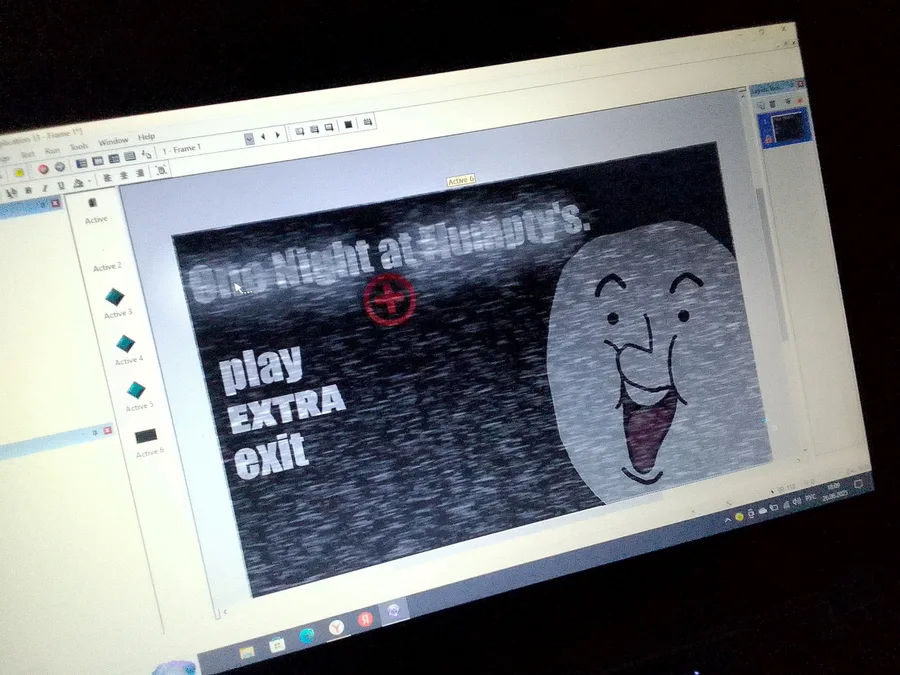900x675 pixels.
Task: Open the Storyboard Editor from the toolbar
Action: pyautogui.click(x=82, y=164)
